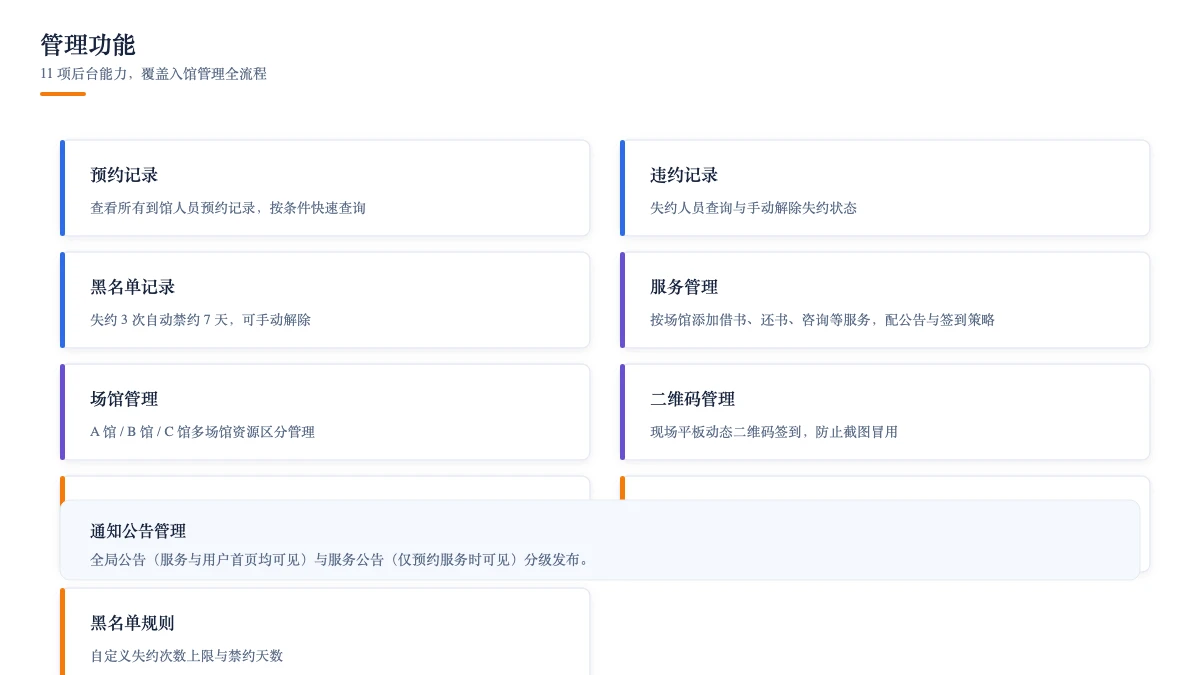Click the 管理功能 page heading
This screenshot has height=675, width=1200.
tap(88, 45)
